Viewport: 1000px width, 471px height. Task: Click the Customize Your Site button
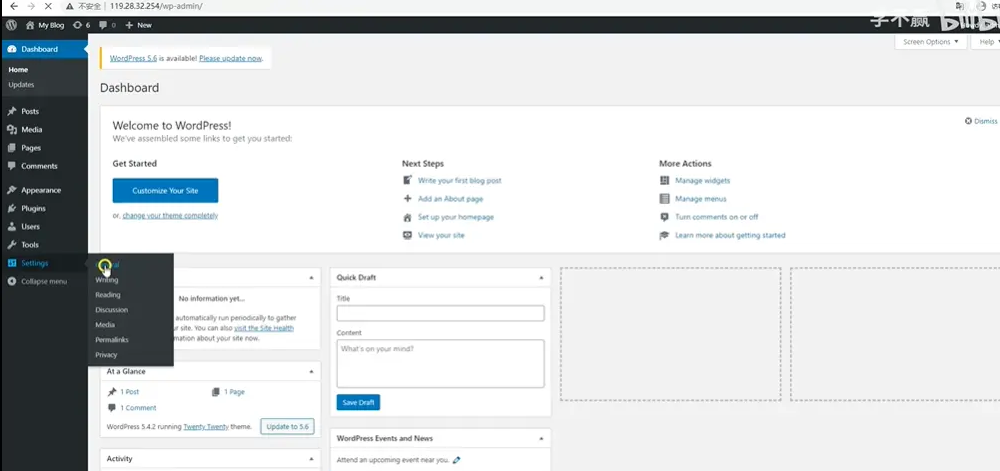click(x=165, y=190)
